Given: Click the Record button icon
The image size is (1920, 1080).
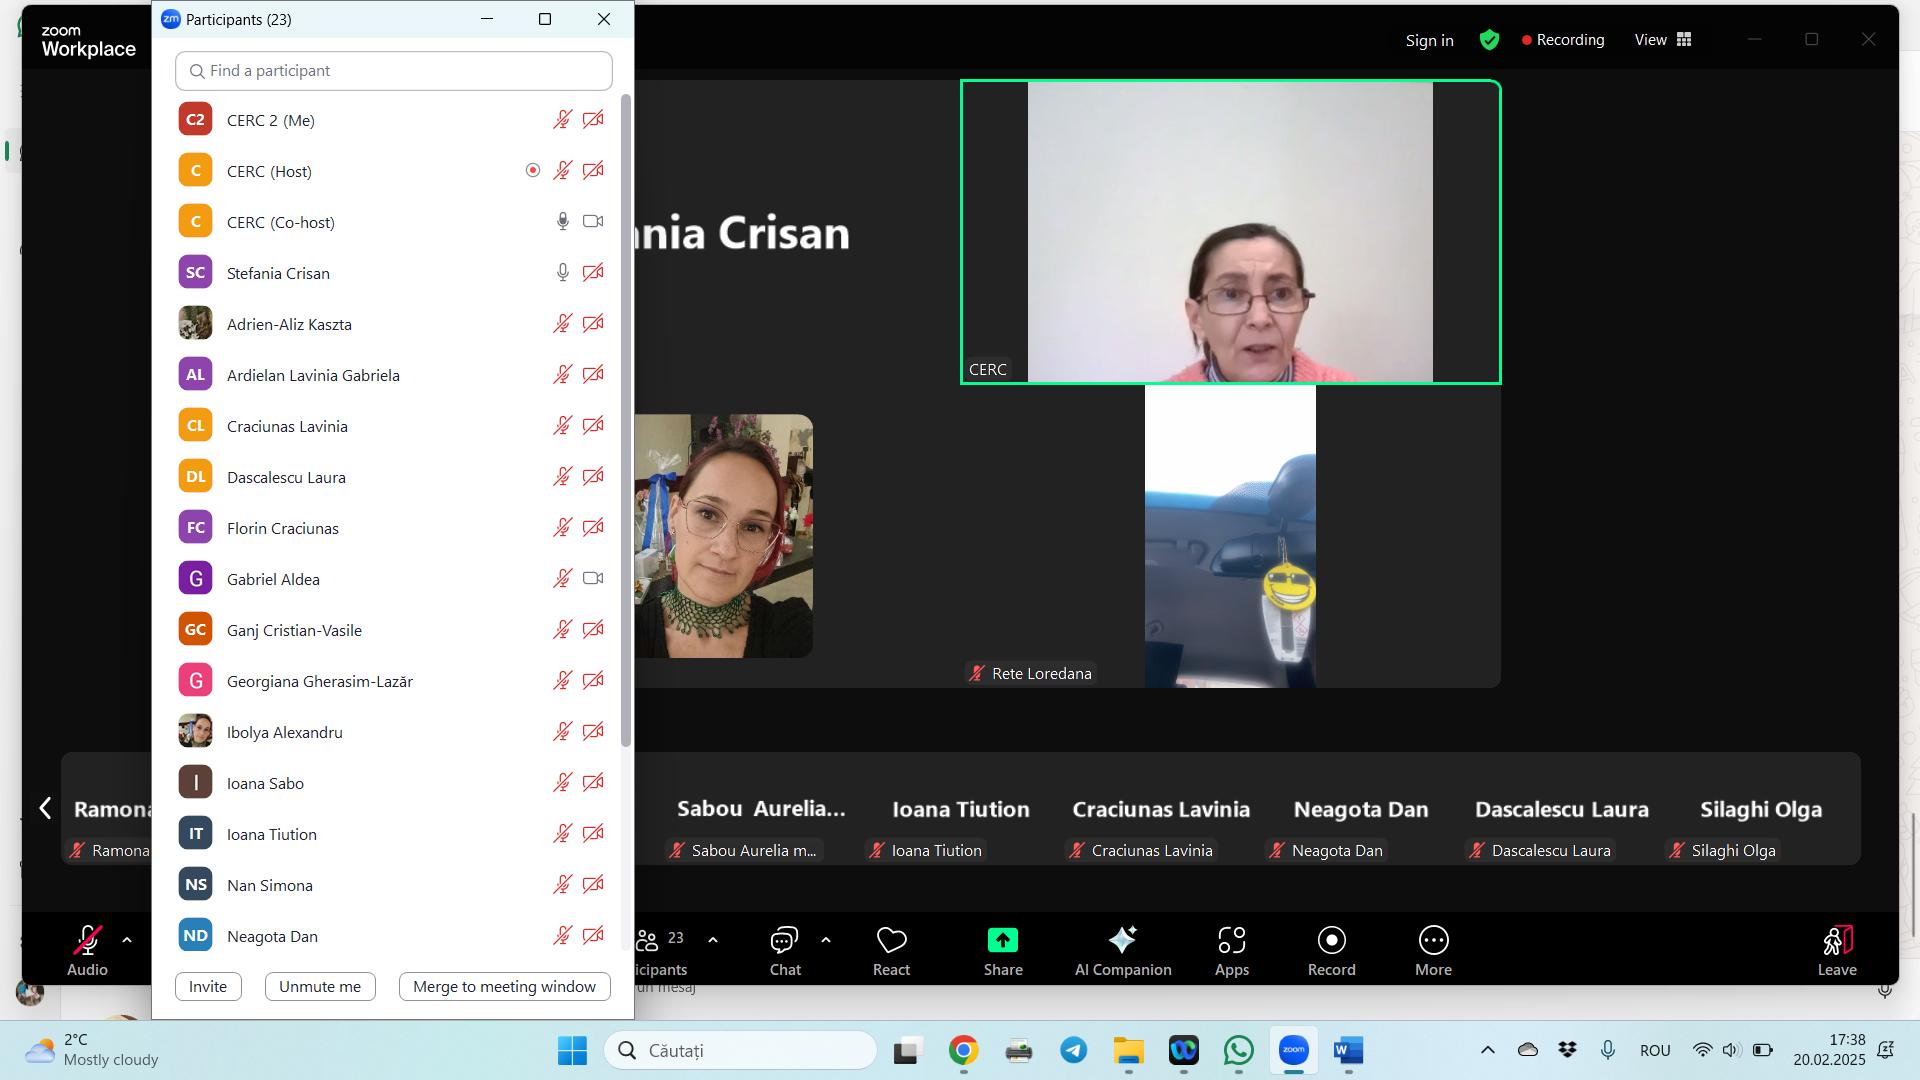Looking at the screenshot, I should pyautogui.click(x=1331, y=941).
